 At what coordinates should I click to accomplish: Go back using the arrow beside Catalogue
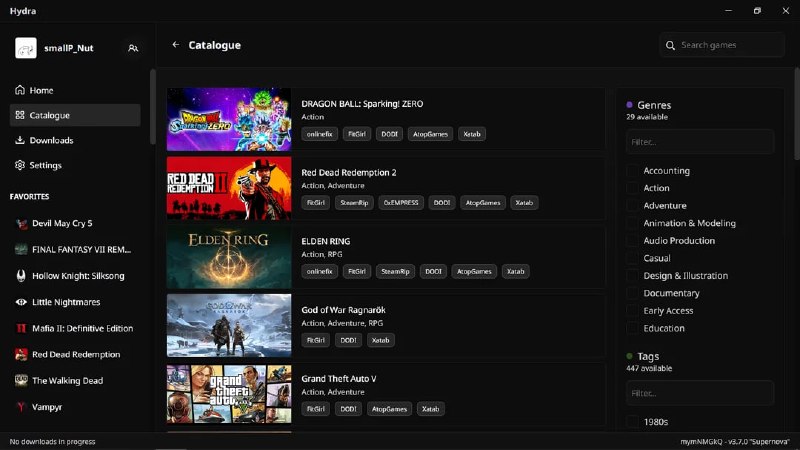coord(176,45)
